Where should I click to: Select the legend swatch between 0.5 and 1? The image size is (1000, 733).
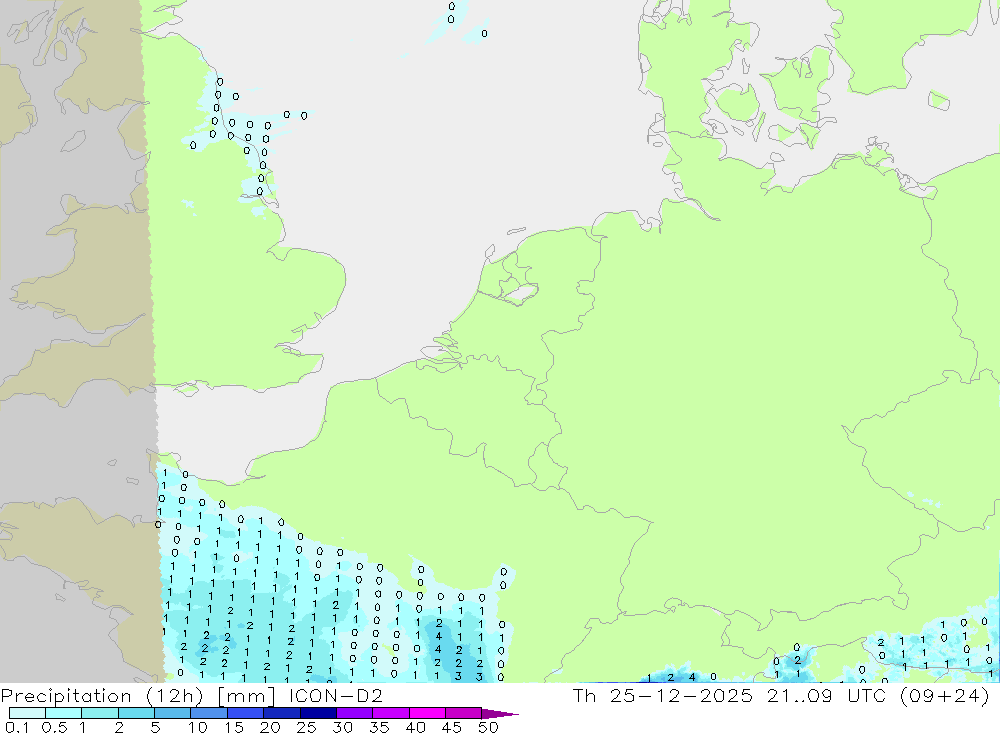pyautogui.click(x=64, y=713)
